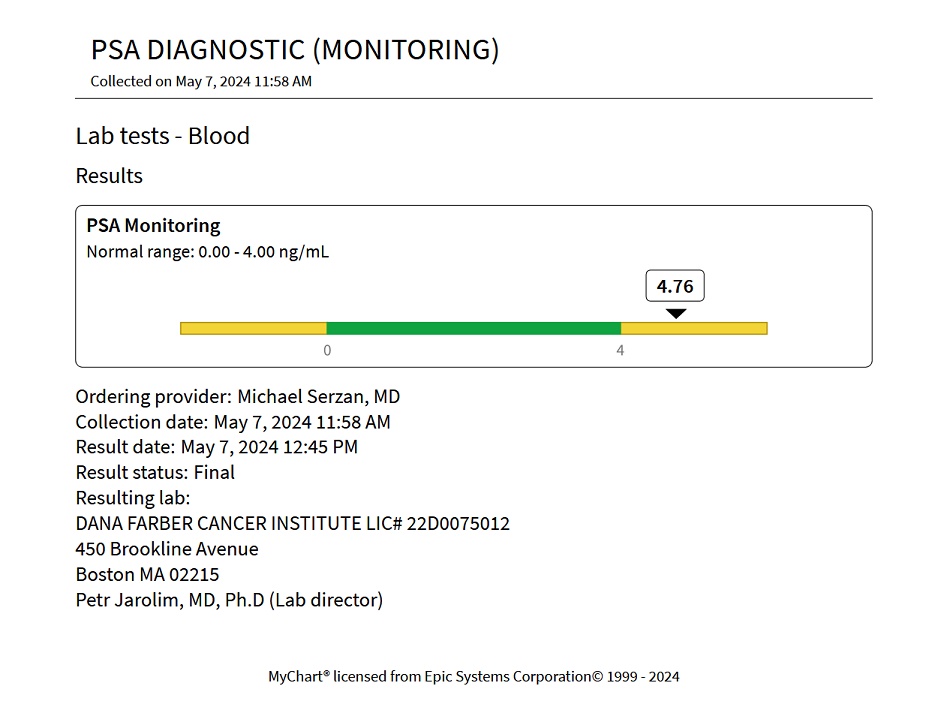This screenshot has height=701, width=950.
Task: Click the left yellow bar segment
Action: click(x=253, y=328)
